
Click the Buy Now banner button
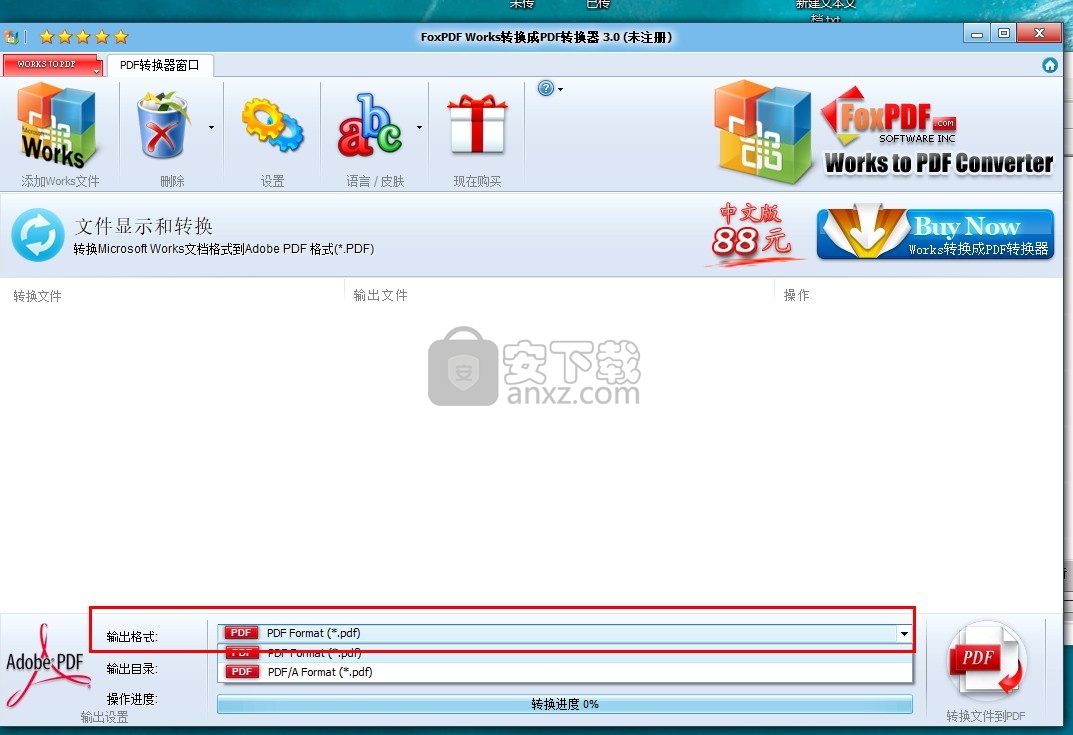coord(935,234)
